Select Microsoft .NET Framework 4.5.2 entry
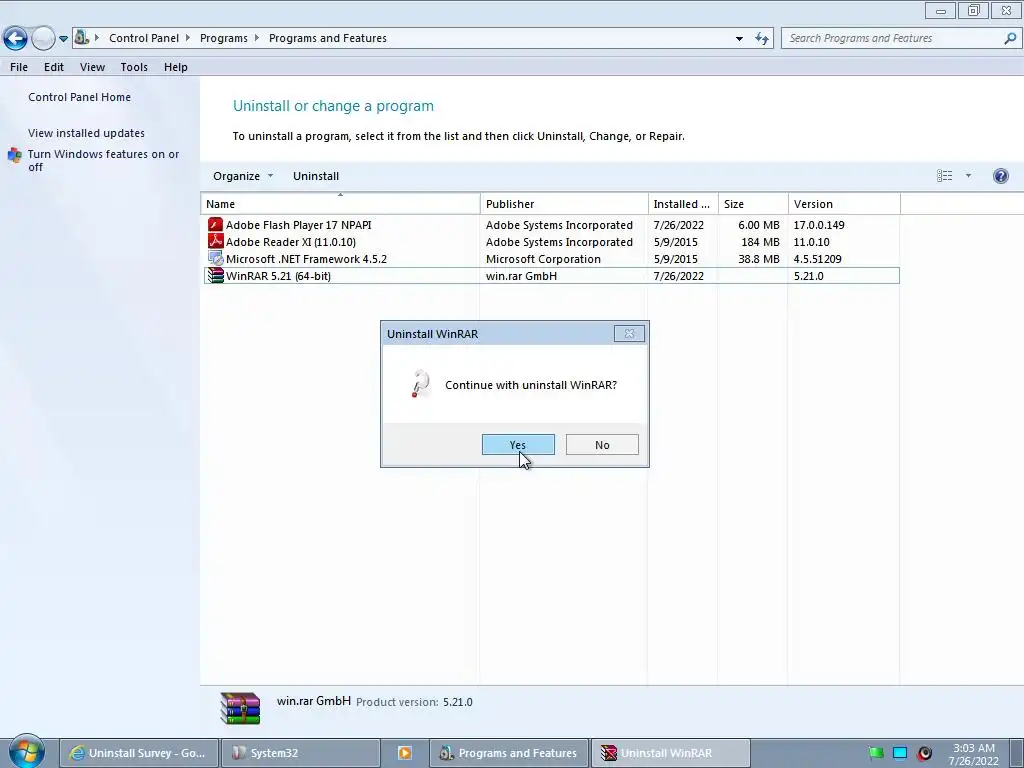 552,259
